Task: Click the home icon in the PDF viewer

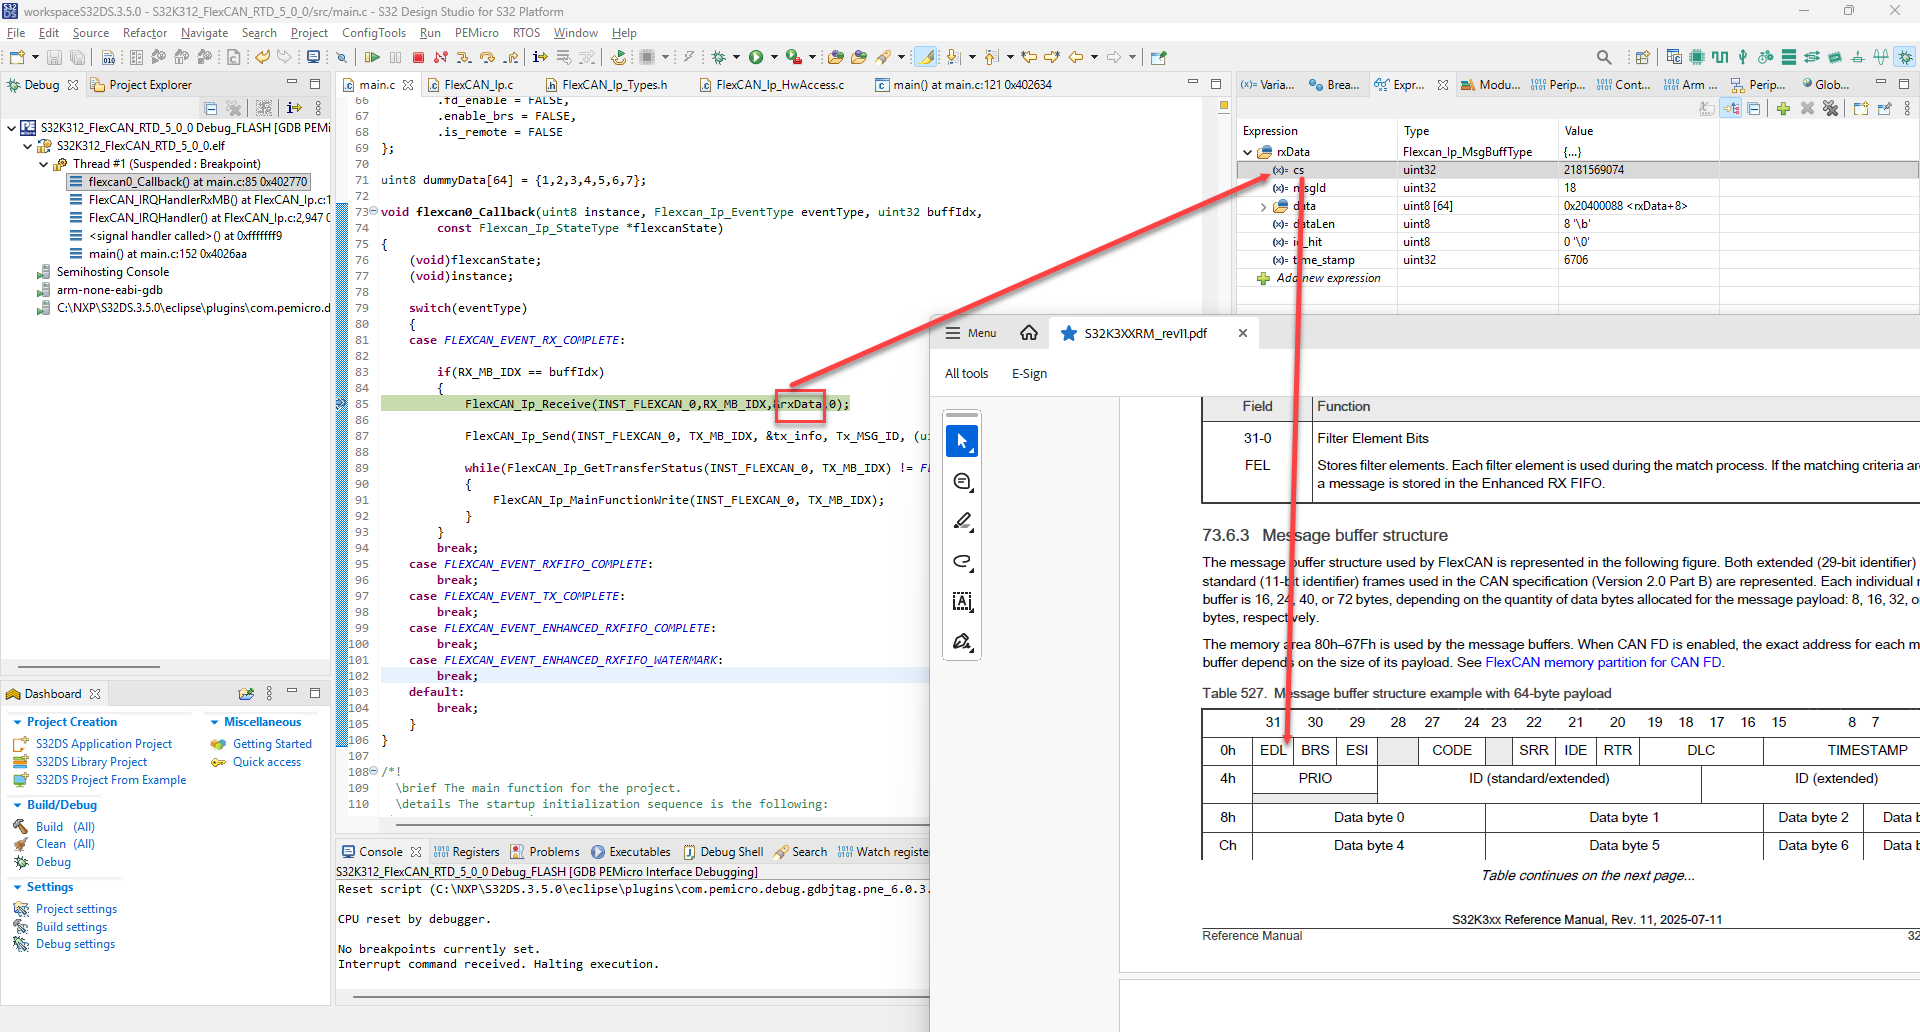Action: (x=1029, y=333)
